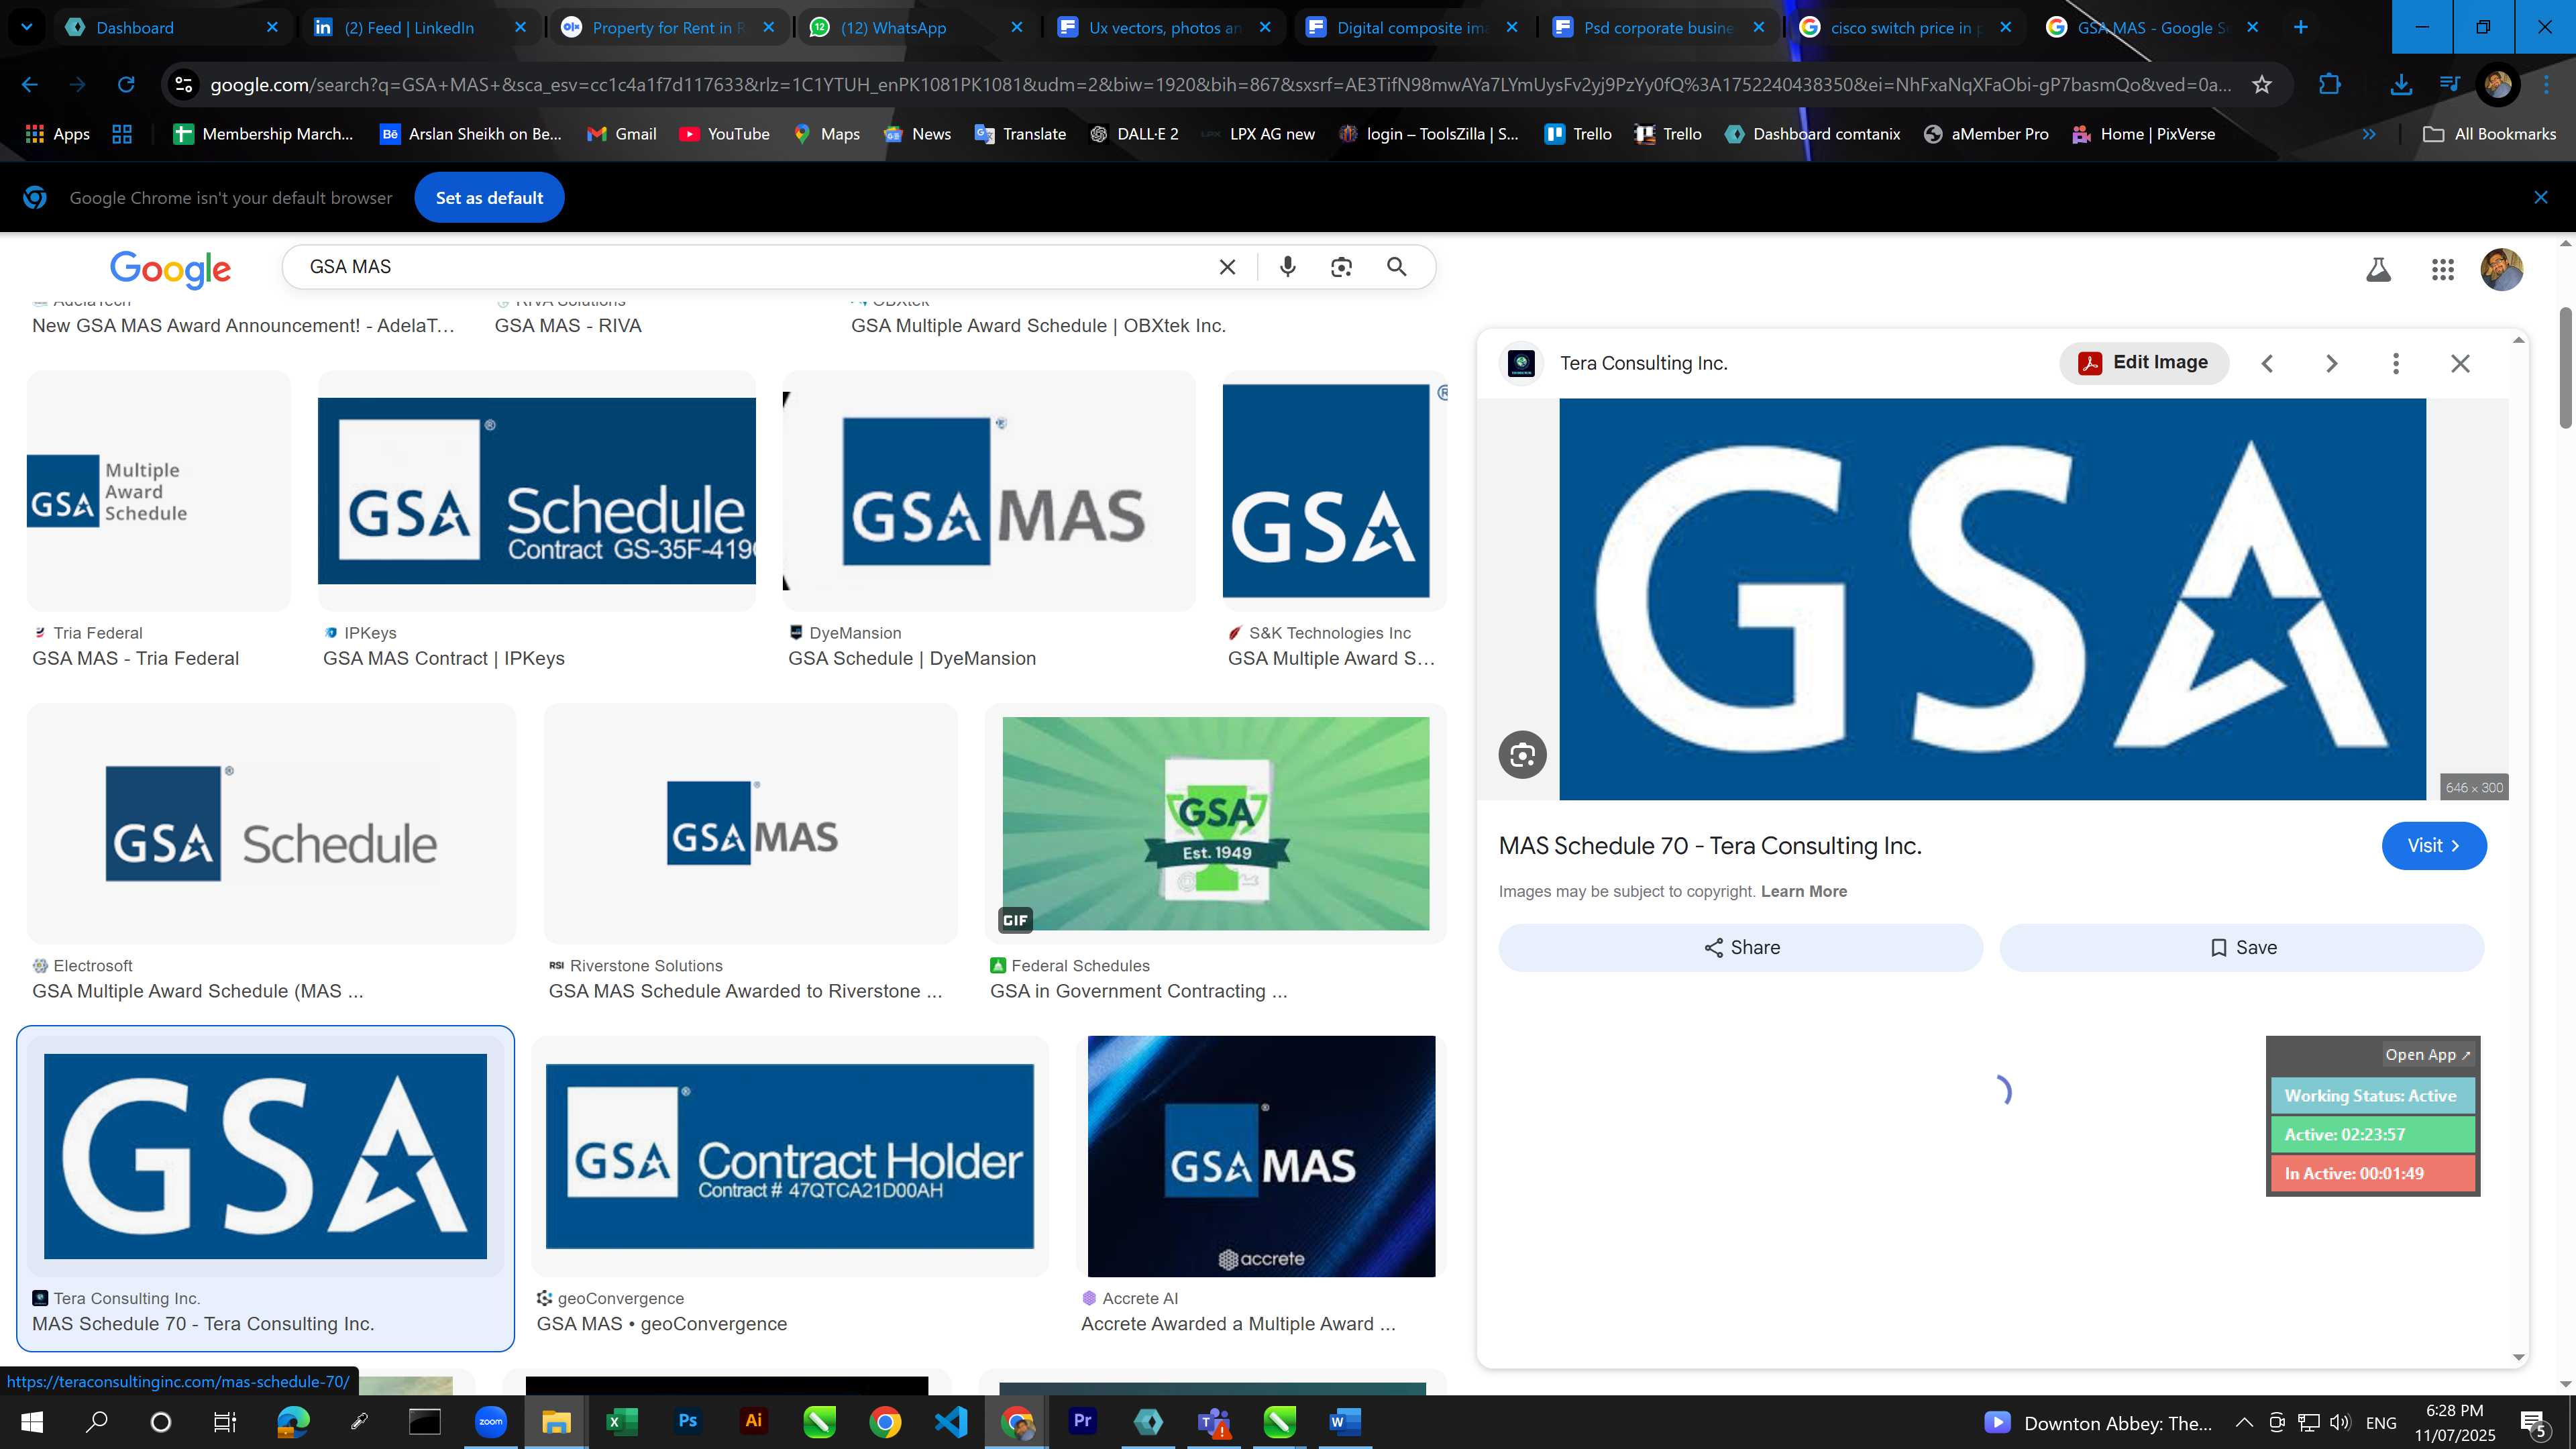Click the Google logo
Screen dimensions: 2576x1449
pyautogui.click(x=170, y=269)
